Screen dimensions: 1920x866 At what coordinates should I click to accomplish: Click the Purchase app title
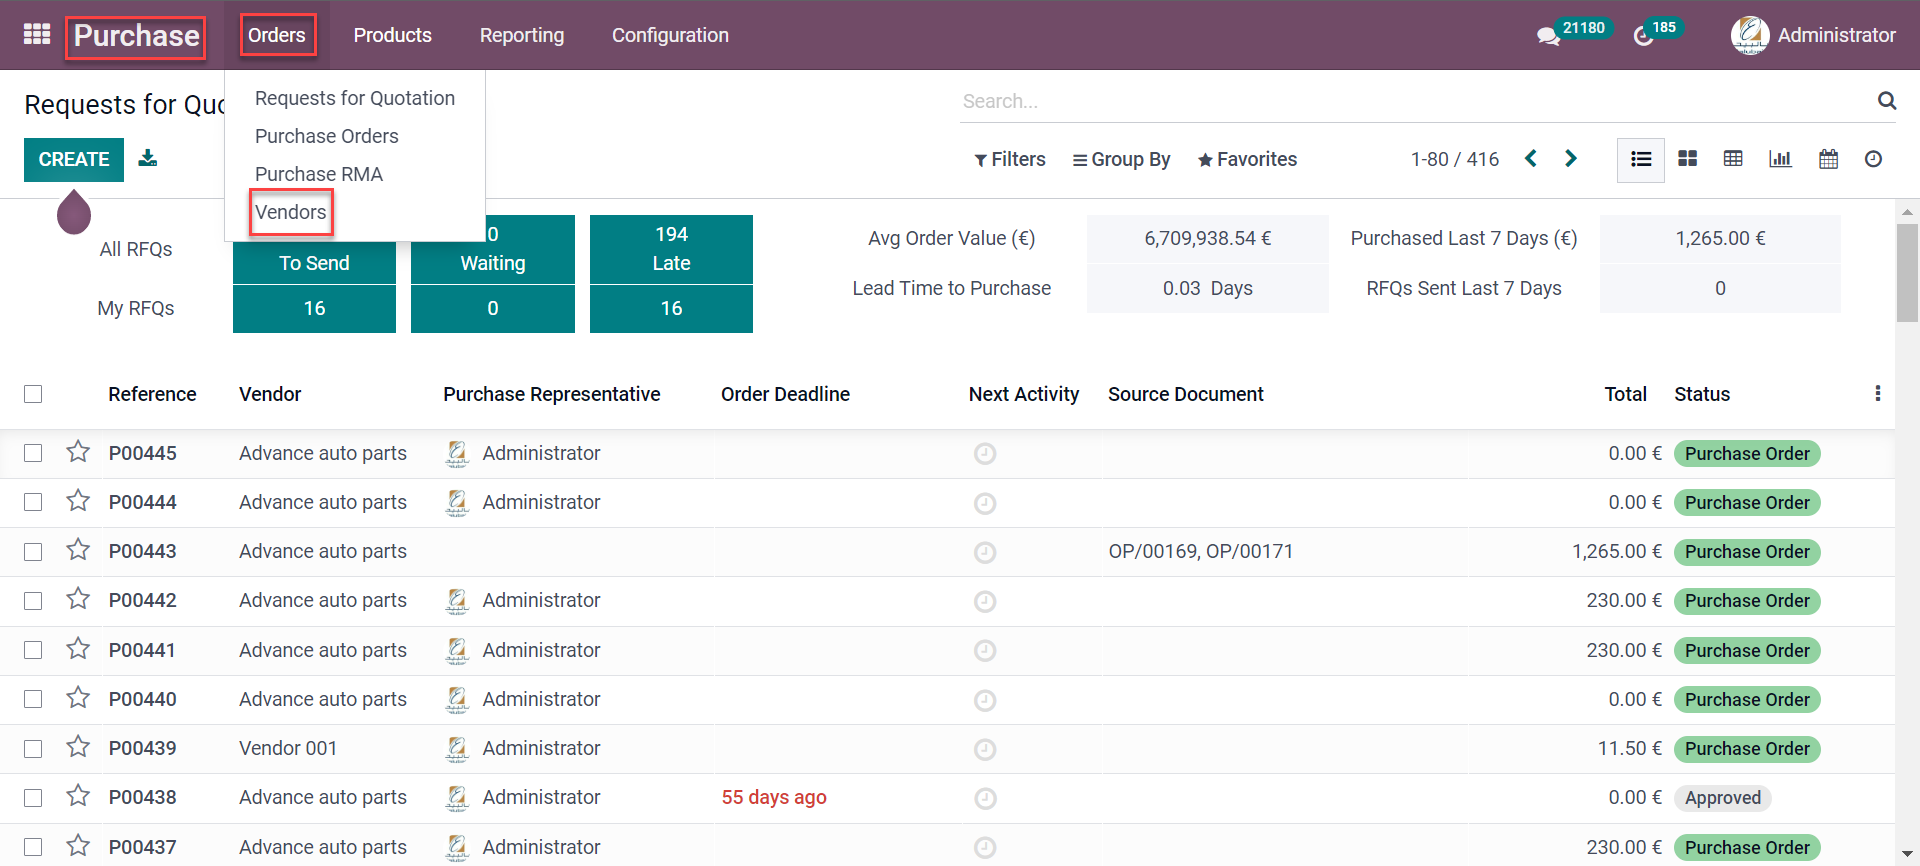(x=136, y=37)
